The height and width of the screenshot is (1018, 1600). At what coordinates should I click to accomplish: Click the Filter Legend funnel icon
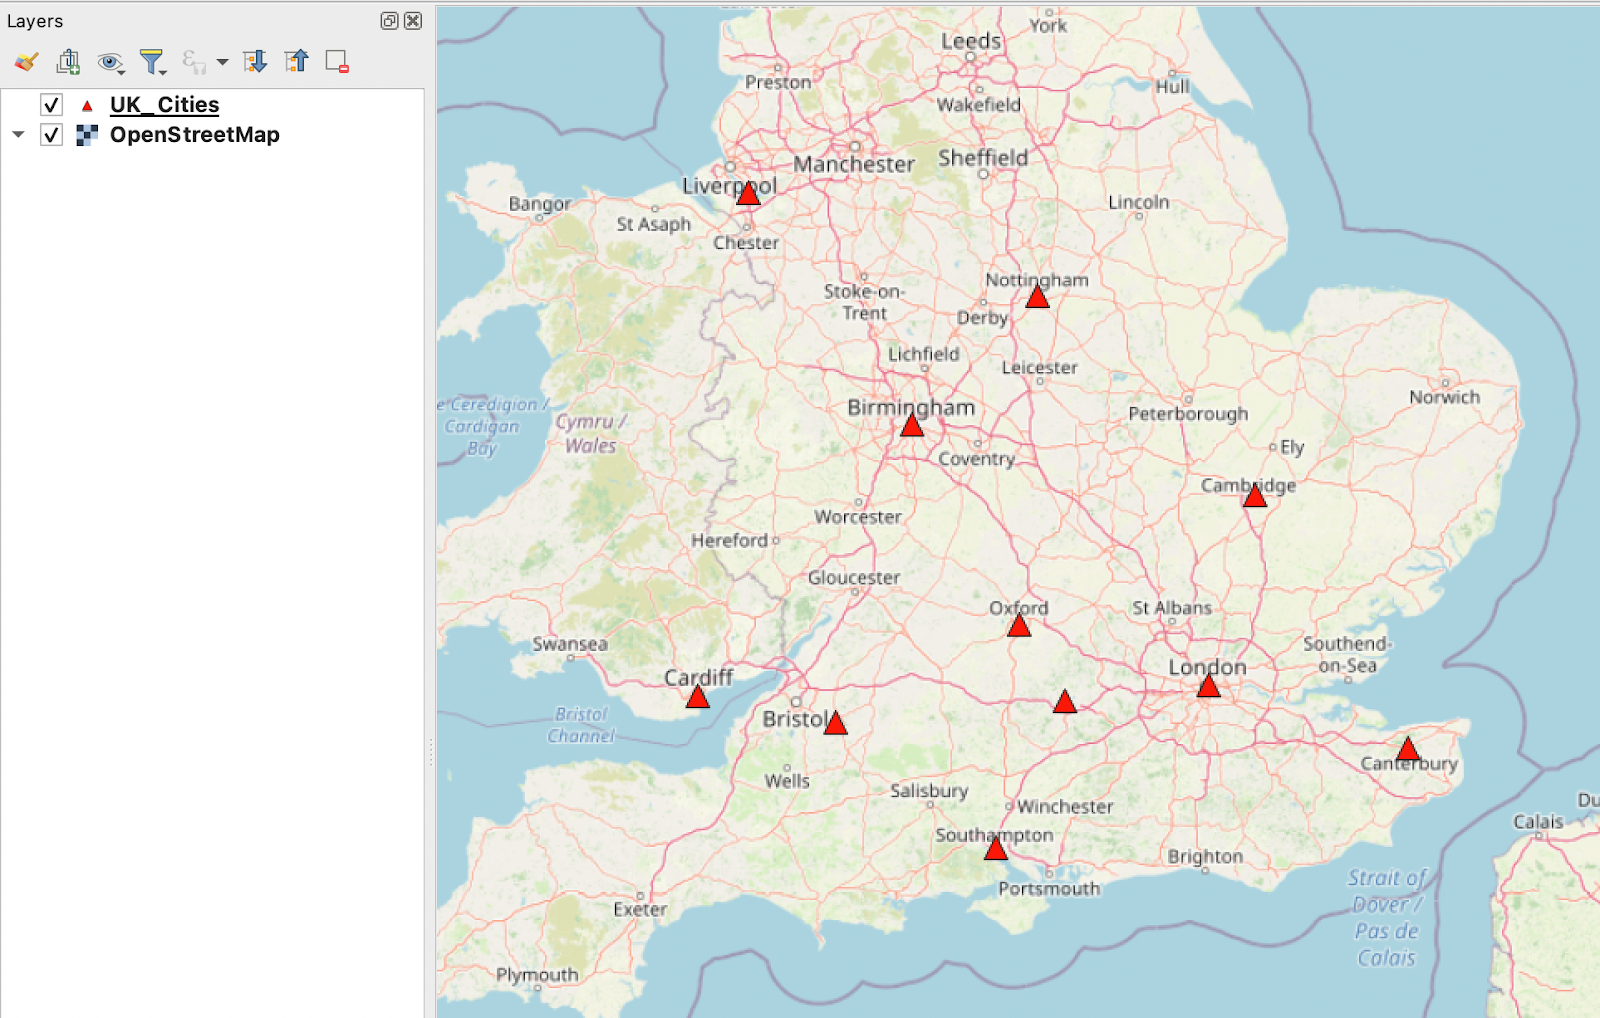(x=151, y=62)
